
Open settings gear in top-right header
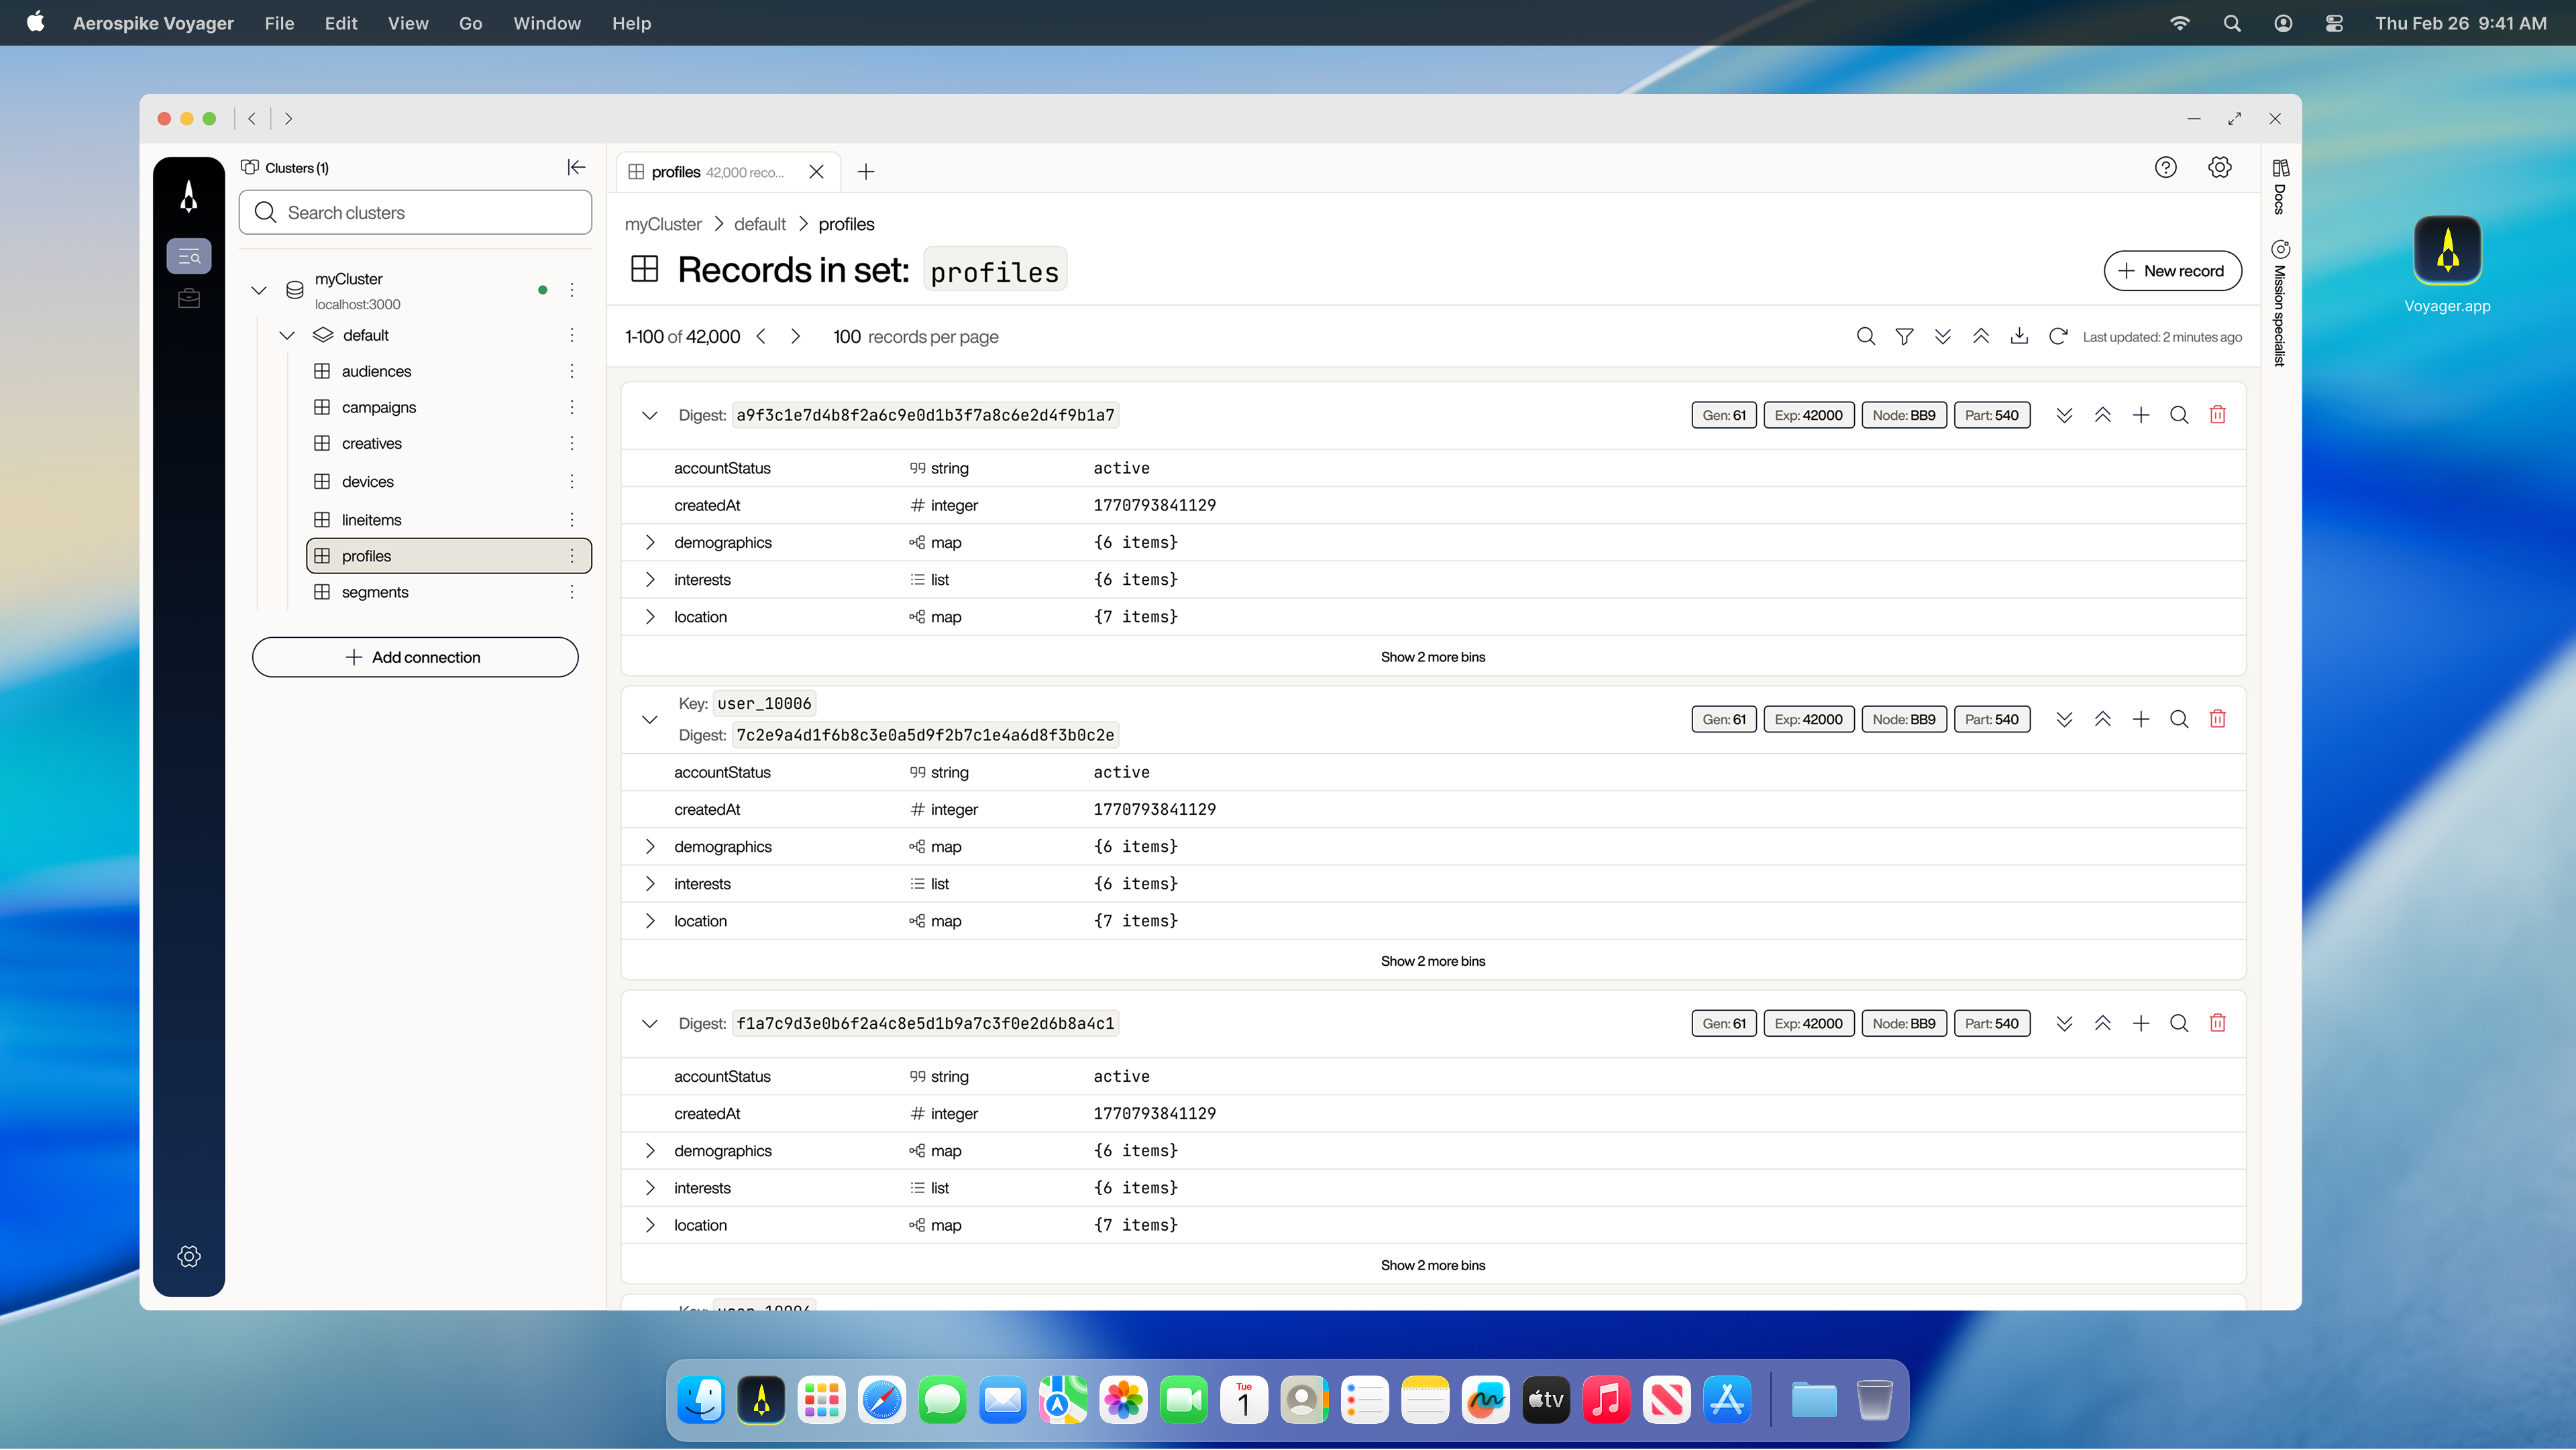2219,168
